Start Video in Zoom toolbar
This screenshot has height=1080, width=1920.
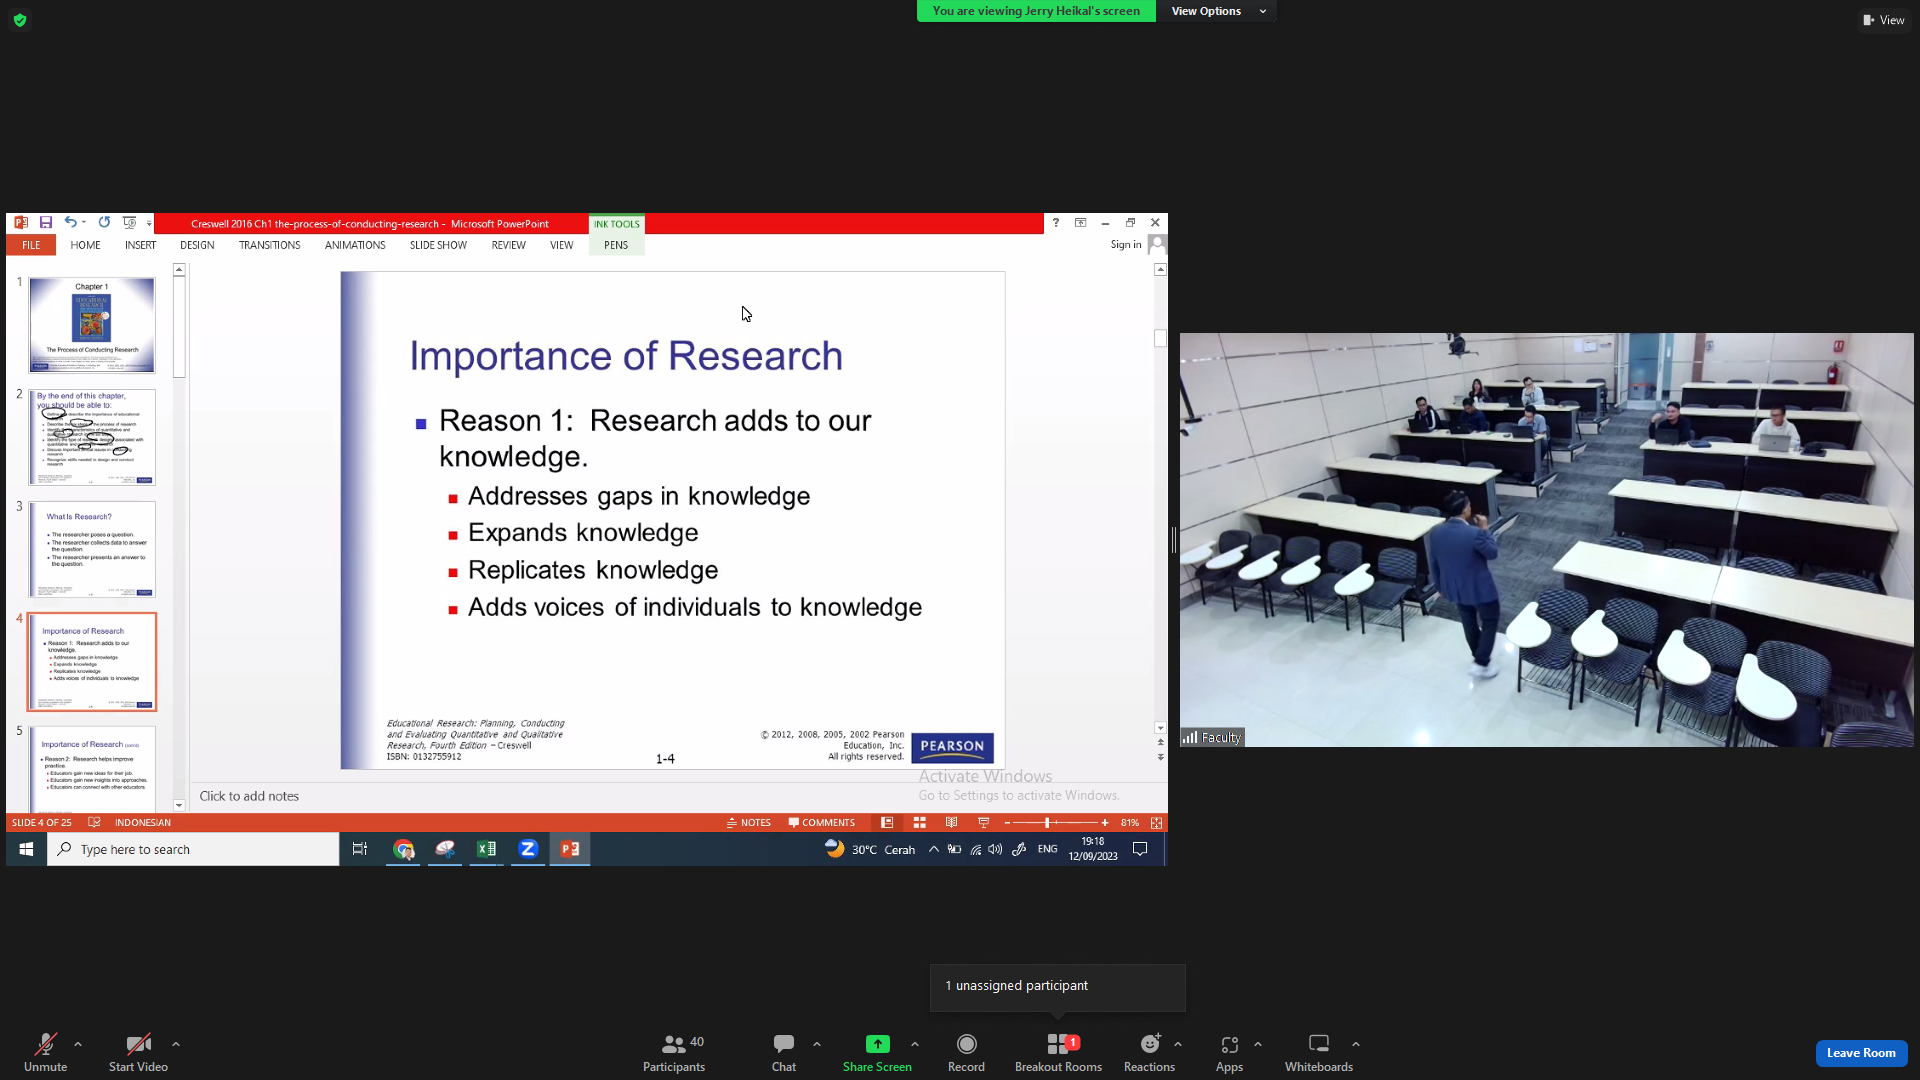tap(138, 1053)
